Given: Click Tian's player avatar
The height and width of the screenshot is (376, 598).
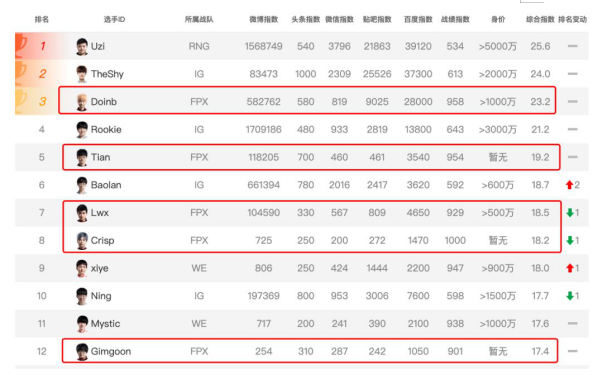Looking at the screenshot, I should [x=82, y=157].
